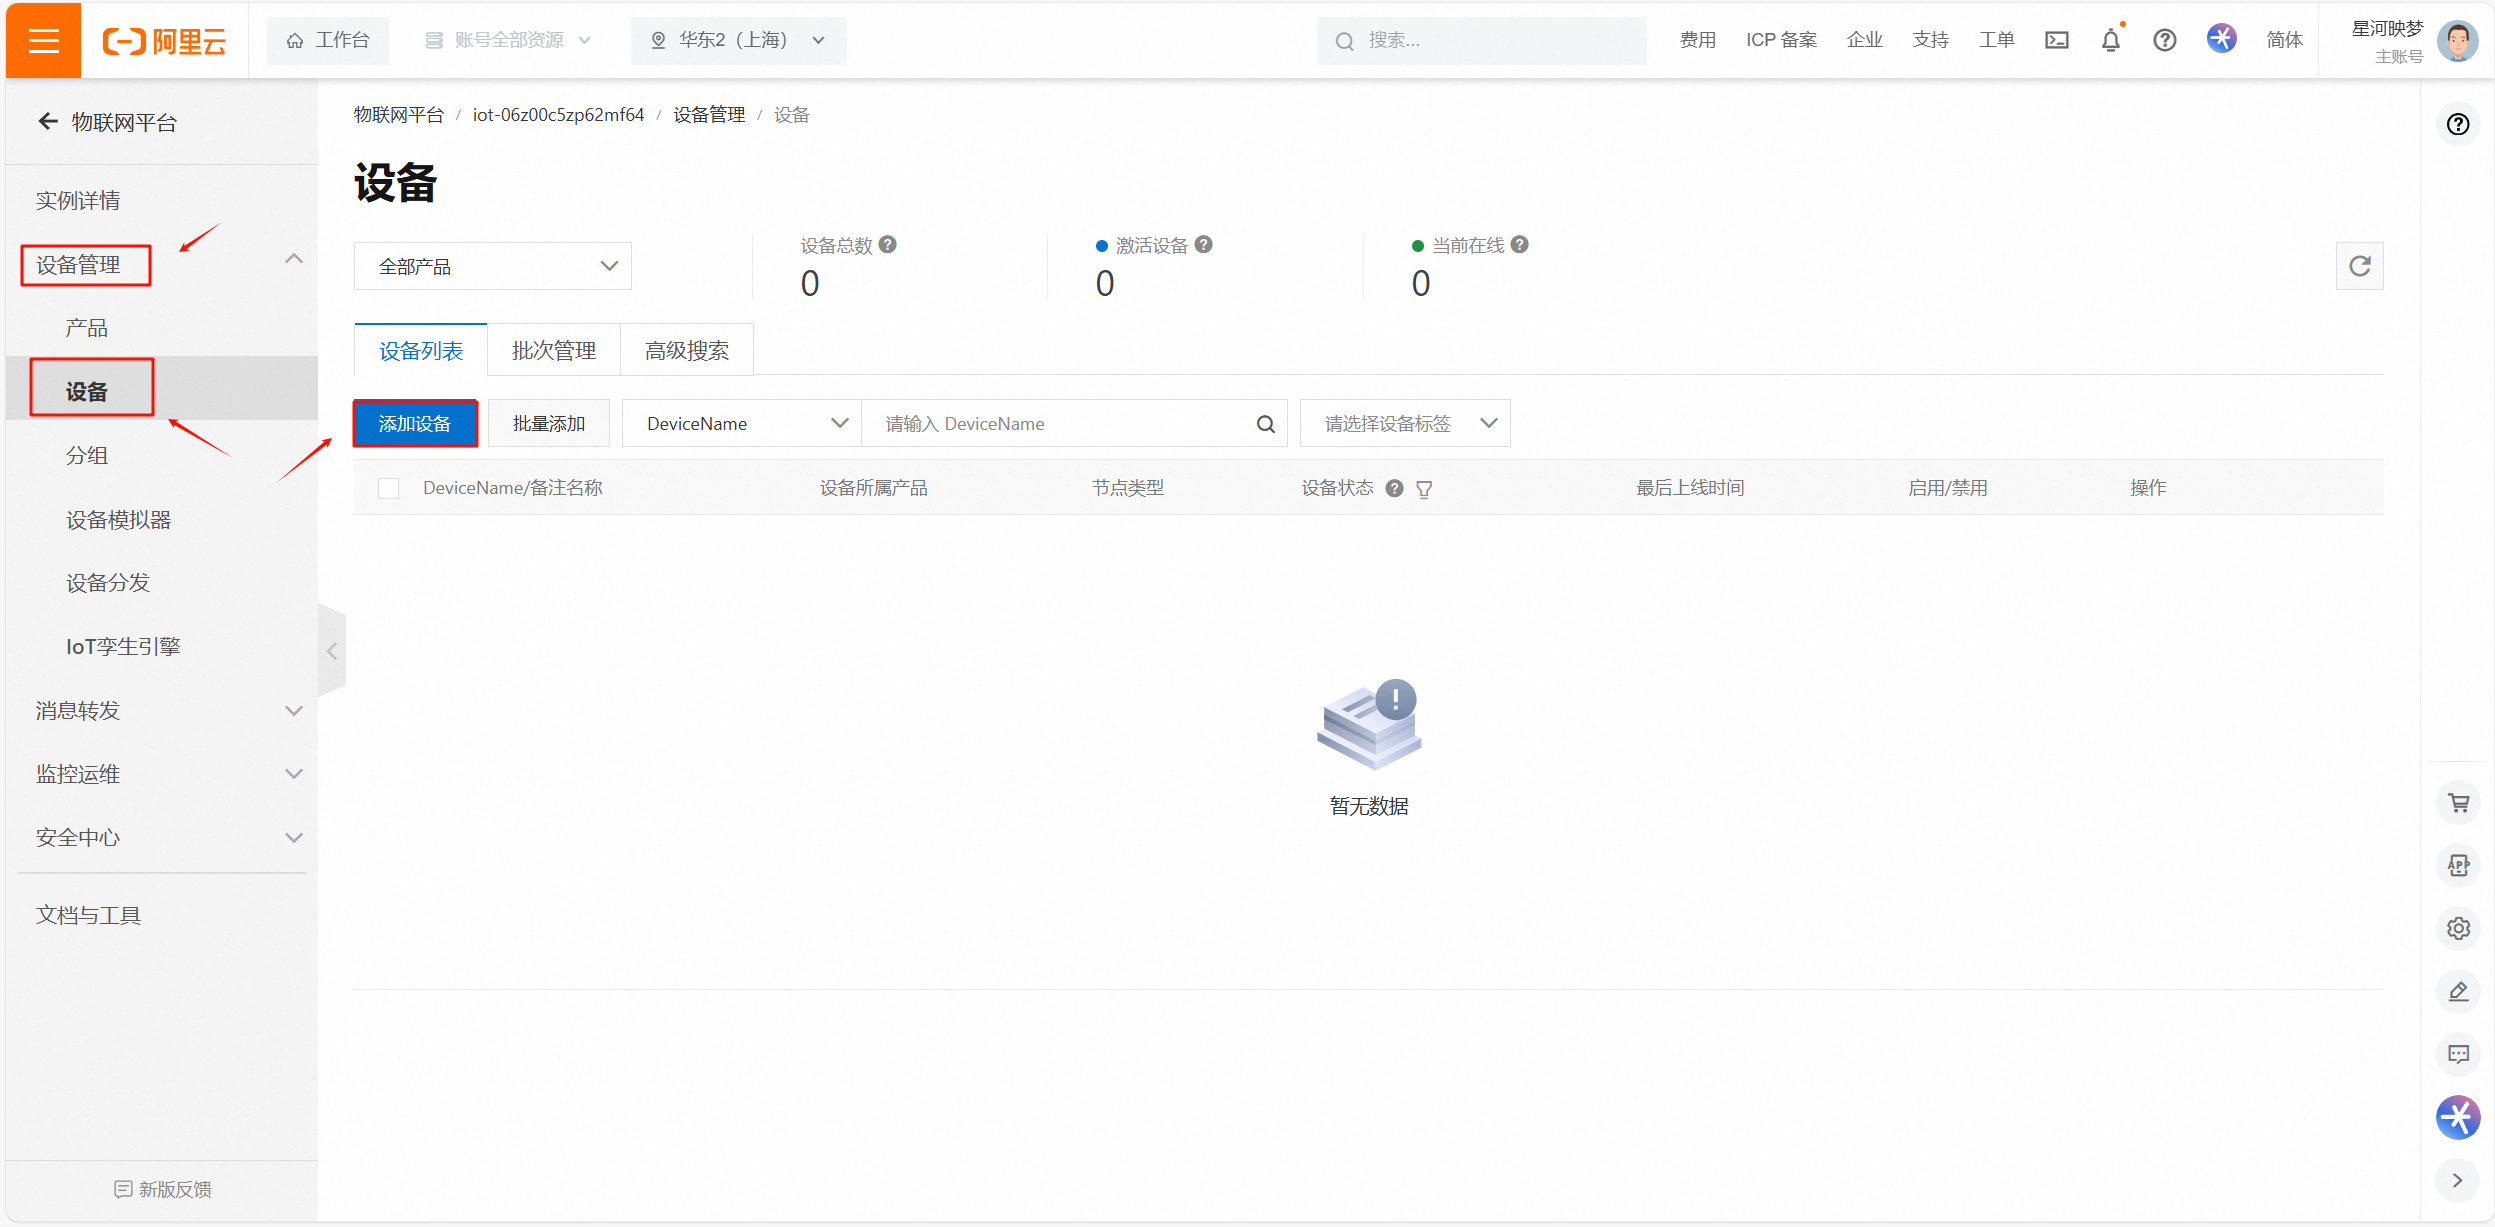Open the shopping cart icon in right sidebar

[2458, 803]
